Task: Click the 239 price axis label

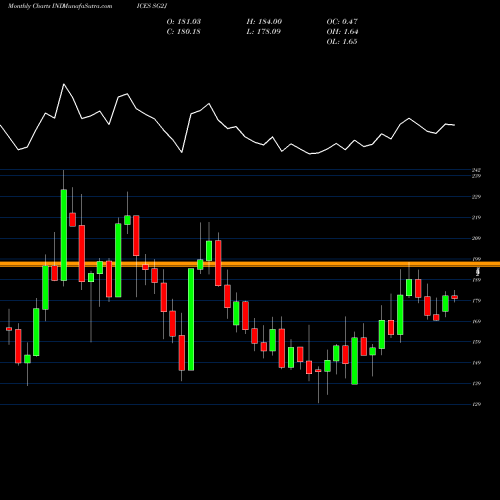Action: point(476,176)
